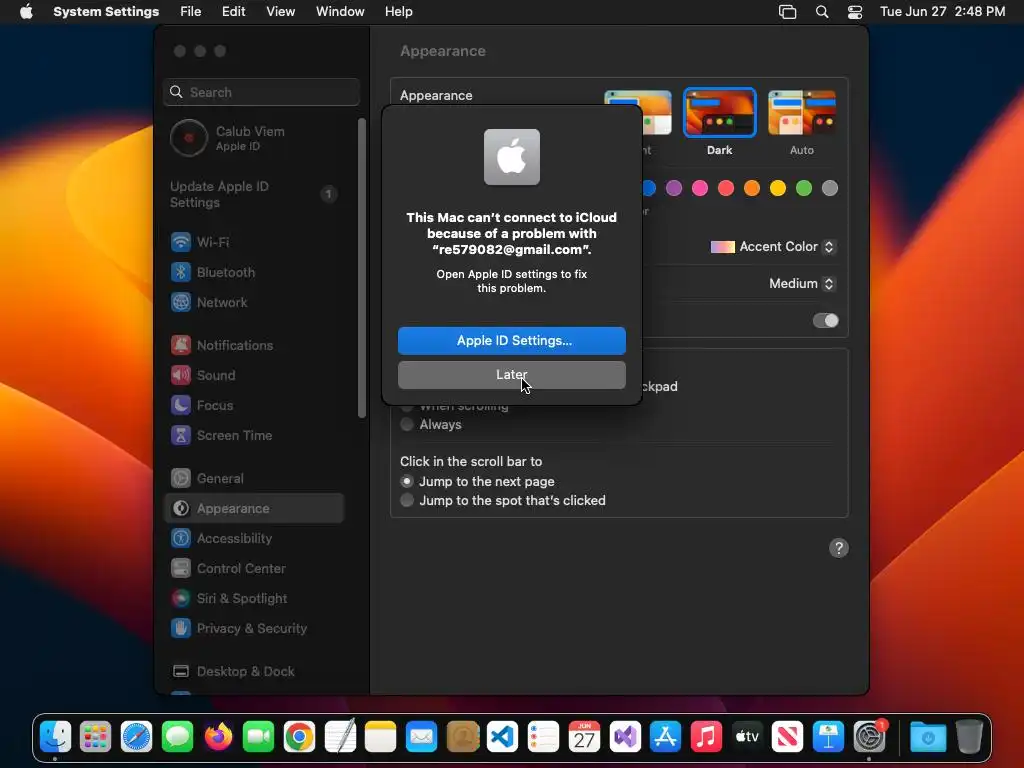Click the sidebar Search field
This screenshot has width=1024, height=768.
(261, 92)
